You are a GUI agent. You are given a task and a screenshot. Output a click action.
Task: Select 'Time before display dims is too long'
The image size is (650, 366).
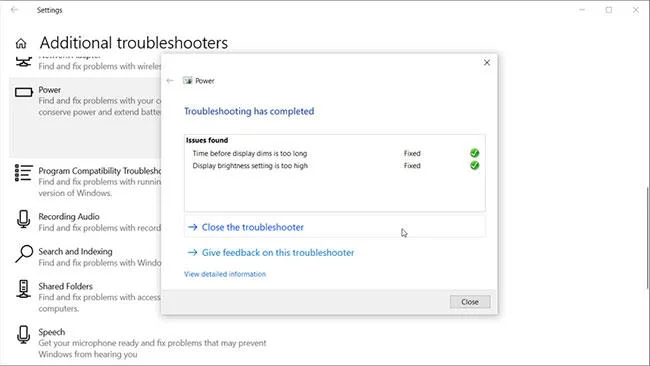[x=250, y=153]
